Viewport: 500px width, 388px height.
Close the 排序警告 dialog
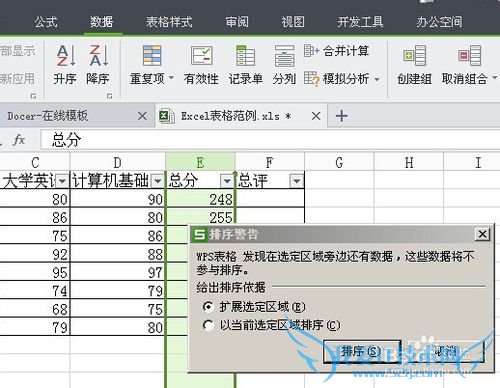click(482, 234)
